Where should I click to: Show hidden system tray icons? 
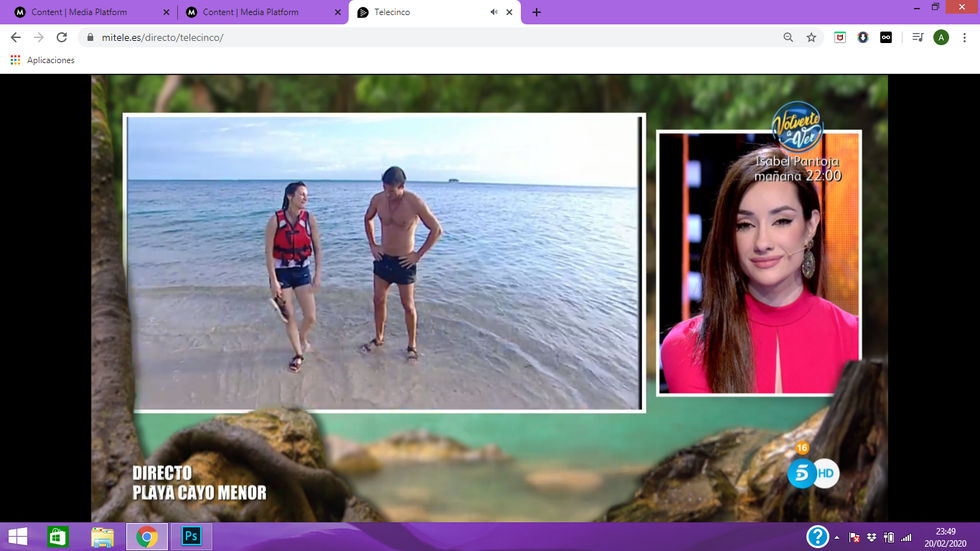[837, 537]
